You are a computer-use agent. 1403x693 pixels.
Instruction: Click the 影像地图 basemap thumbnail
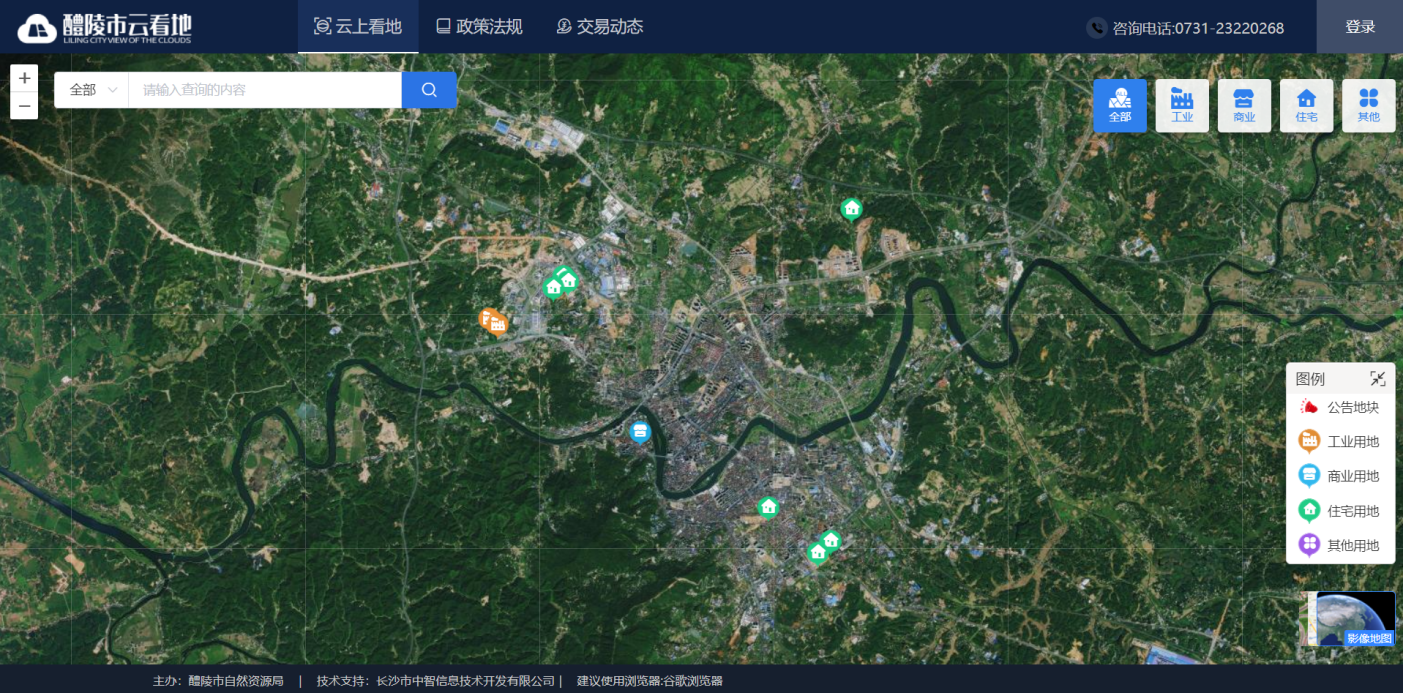(x=1354, y=618)
